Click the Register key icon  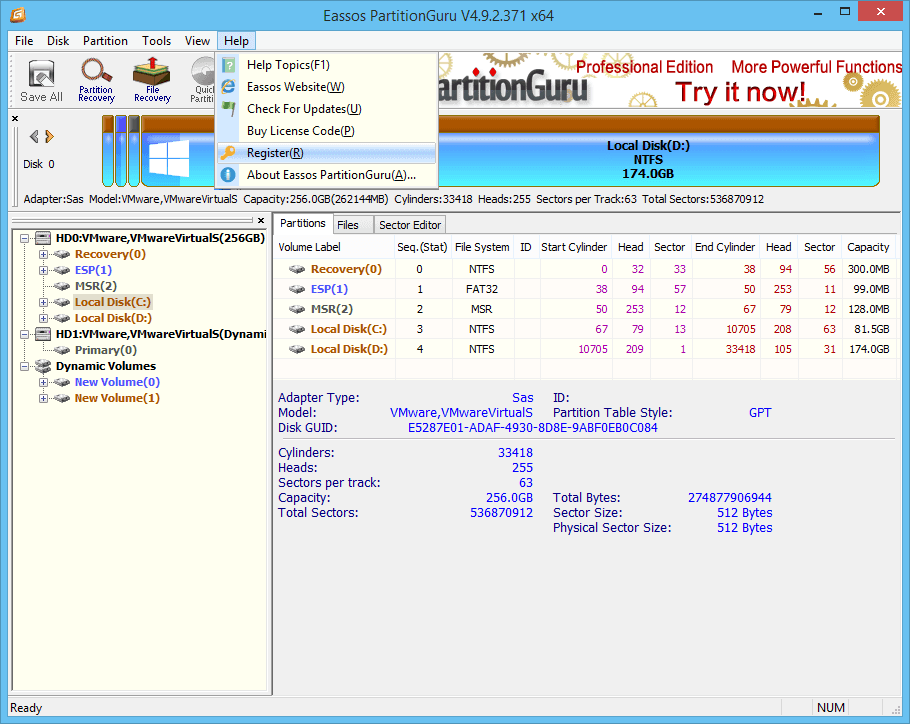click(x=228, y=153)
